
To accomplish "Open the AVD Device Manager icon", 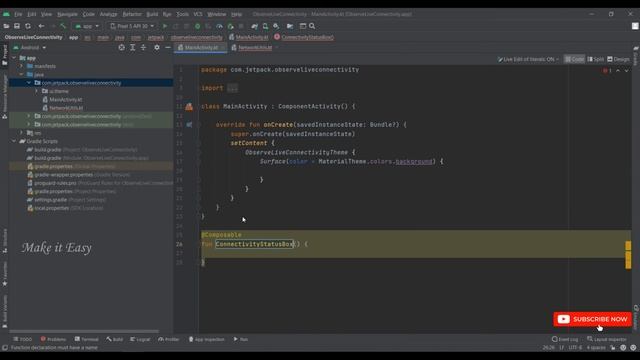I will [265, 26].
